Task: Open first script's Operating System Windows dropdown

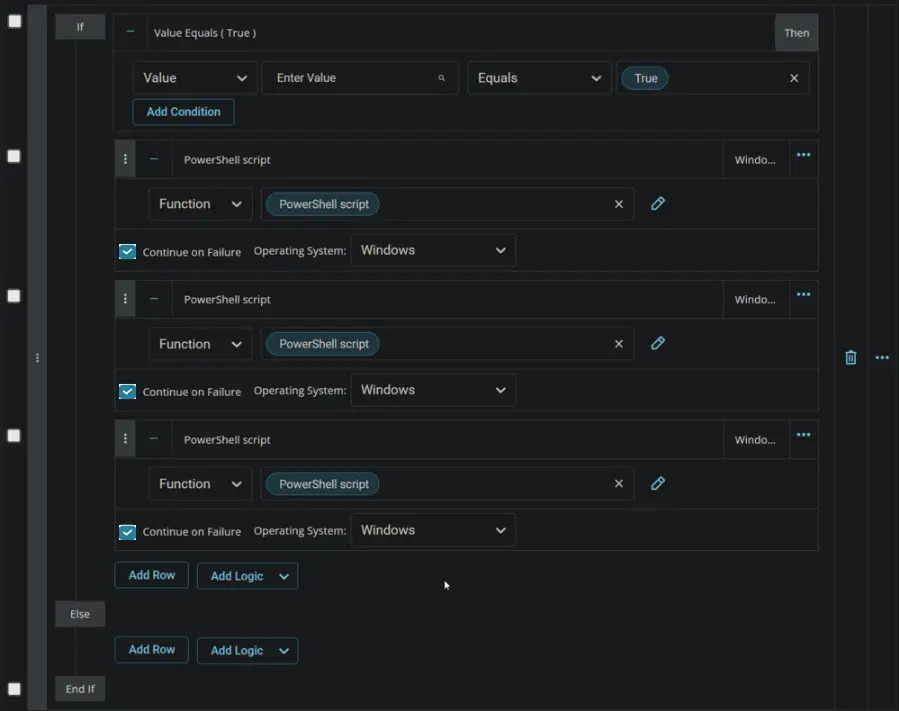Action: pos(433,250)
